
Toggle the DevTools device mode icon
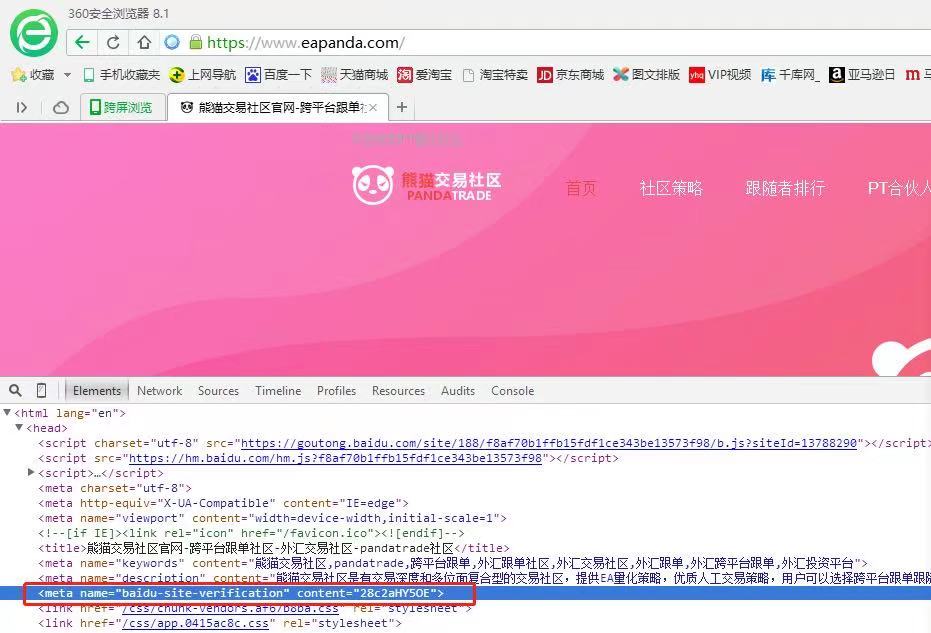[x=41, y=391]
